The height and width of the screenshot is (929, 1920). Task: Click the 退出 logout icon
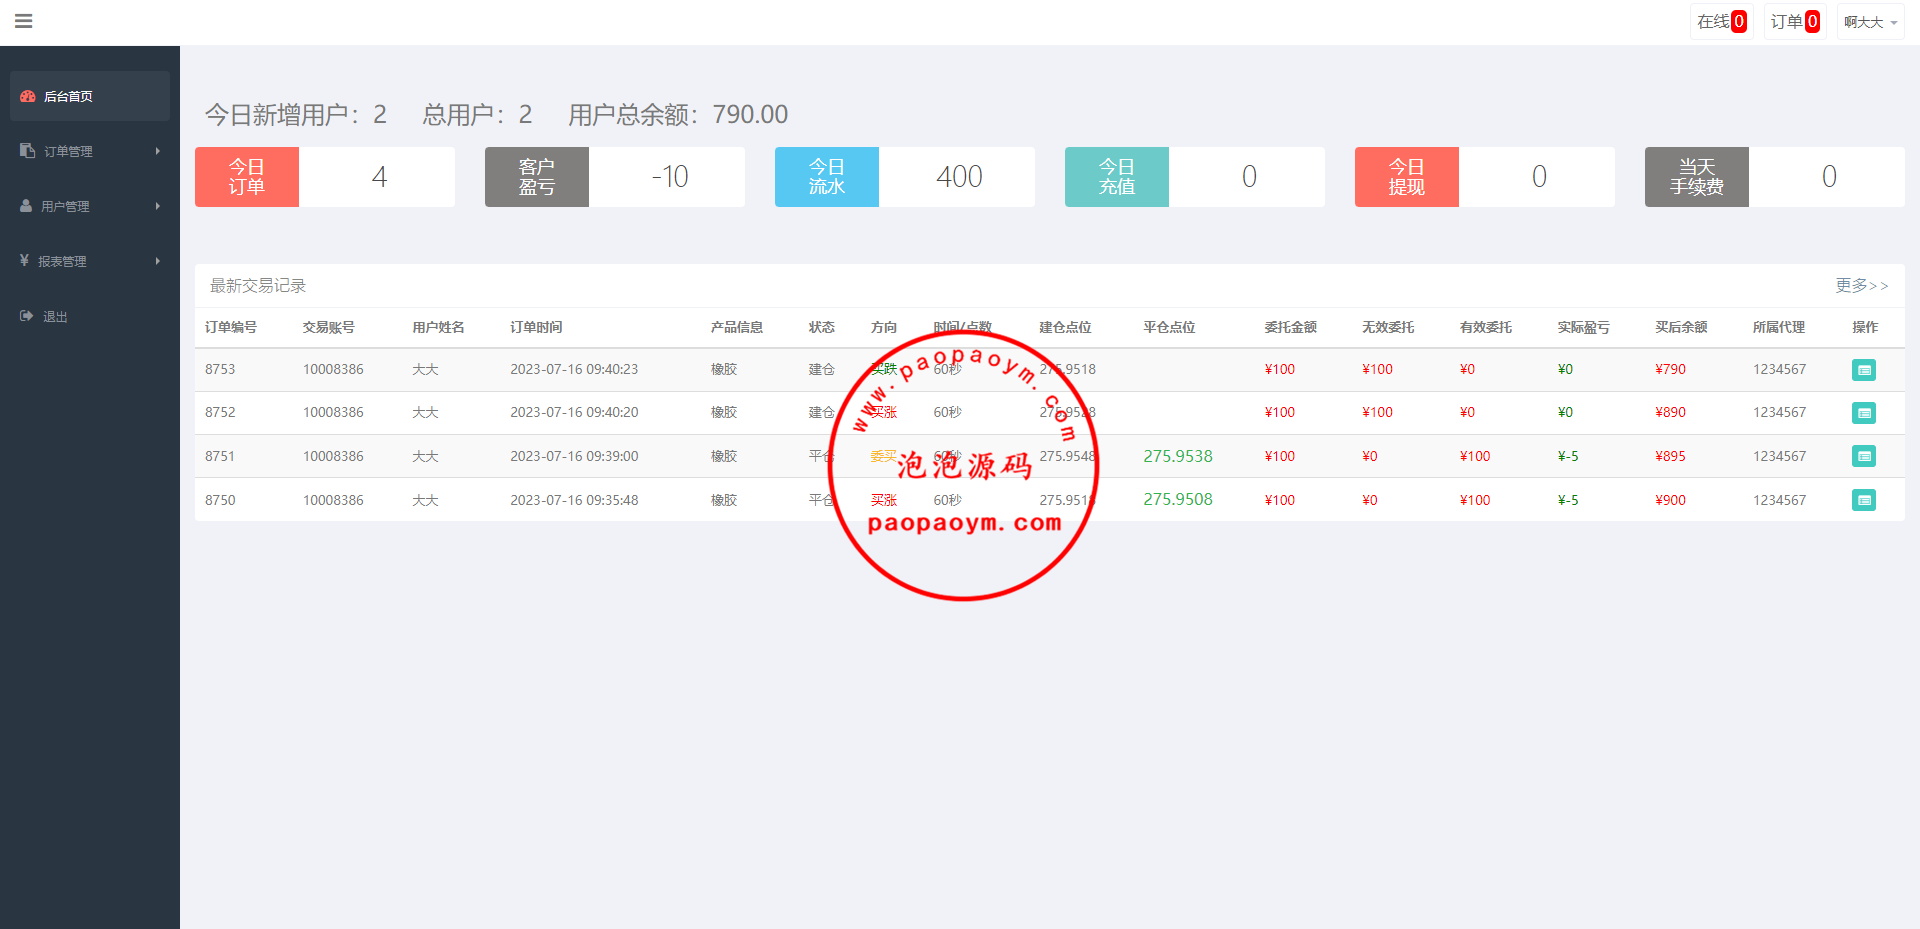[x=26, y=316]
